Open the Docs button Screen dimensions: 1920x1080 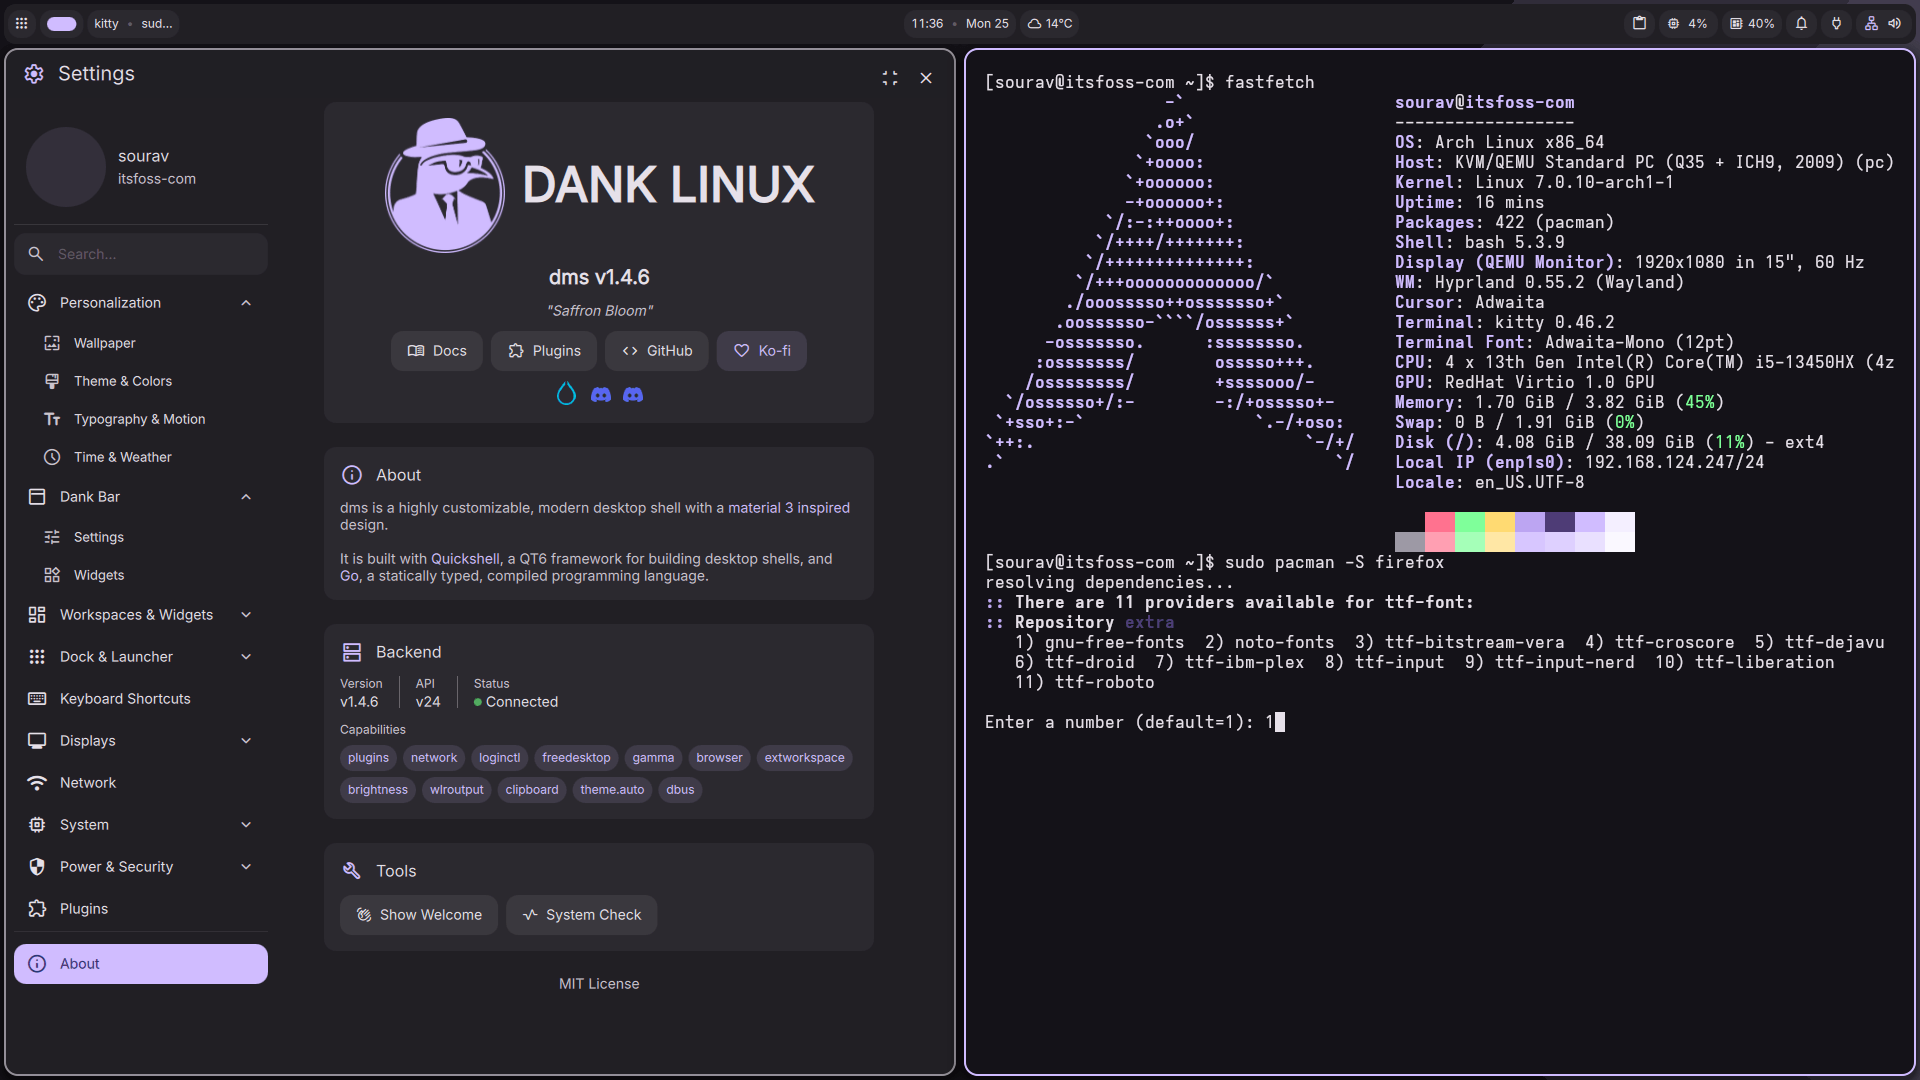(x=437, y=351)
